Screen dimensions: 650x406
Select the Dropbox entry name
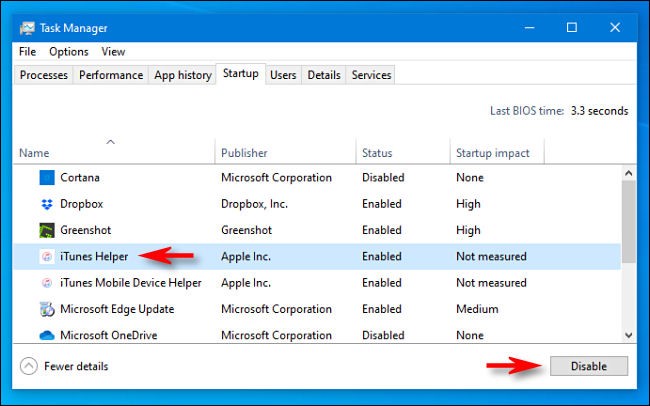81,204
